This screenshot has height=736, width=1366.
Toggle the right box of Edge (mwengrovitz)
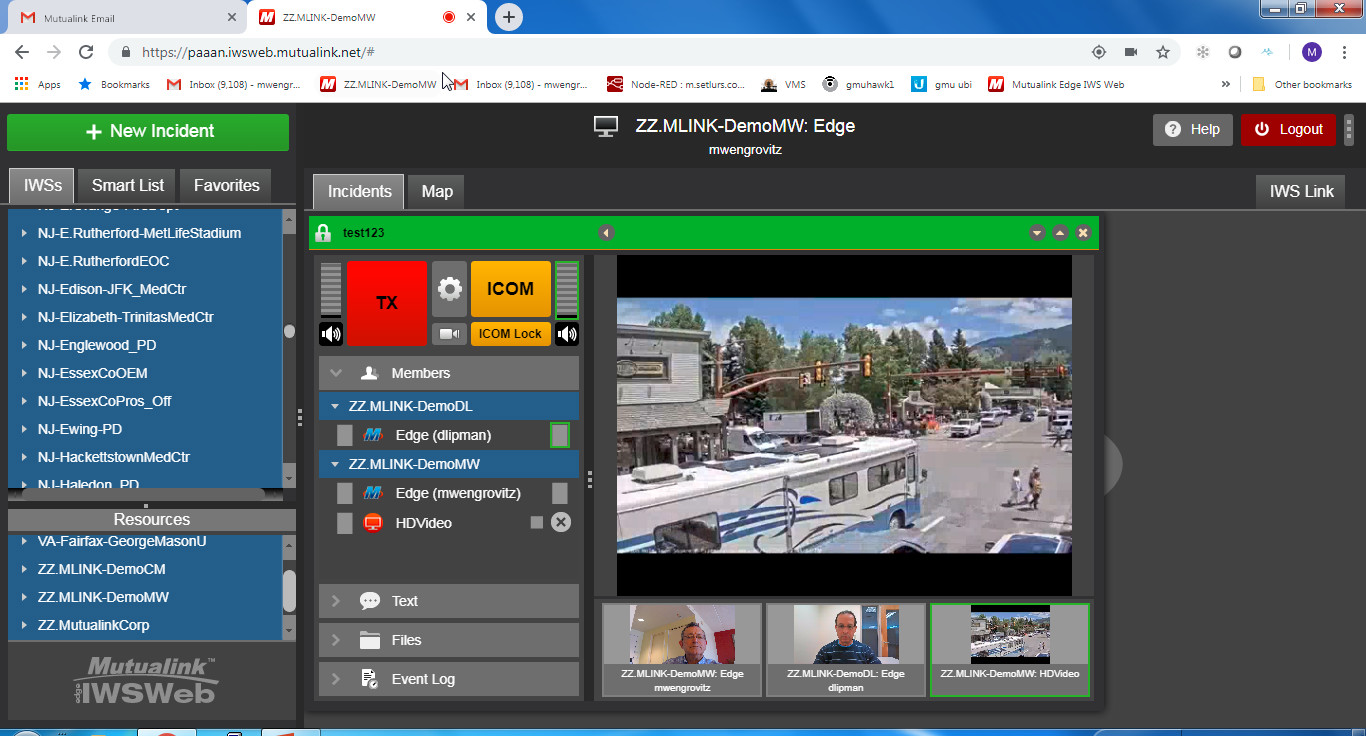tap(560, 493)
